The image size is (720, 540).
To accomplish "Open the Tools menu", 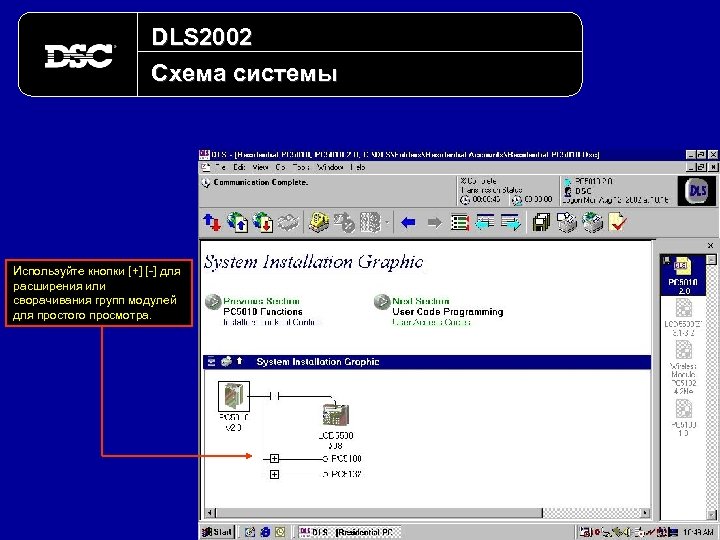I will (x=301, y=168).
